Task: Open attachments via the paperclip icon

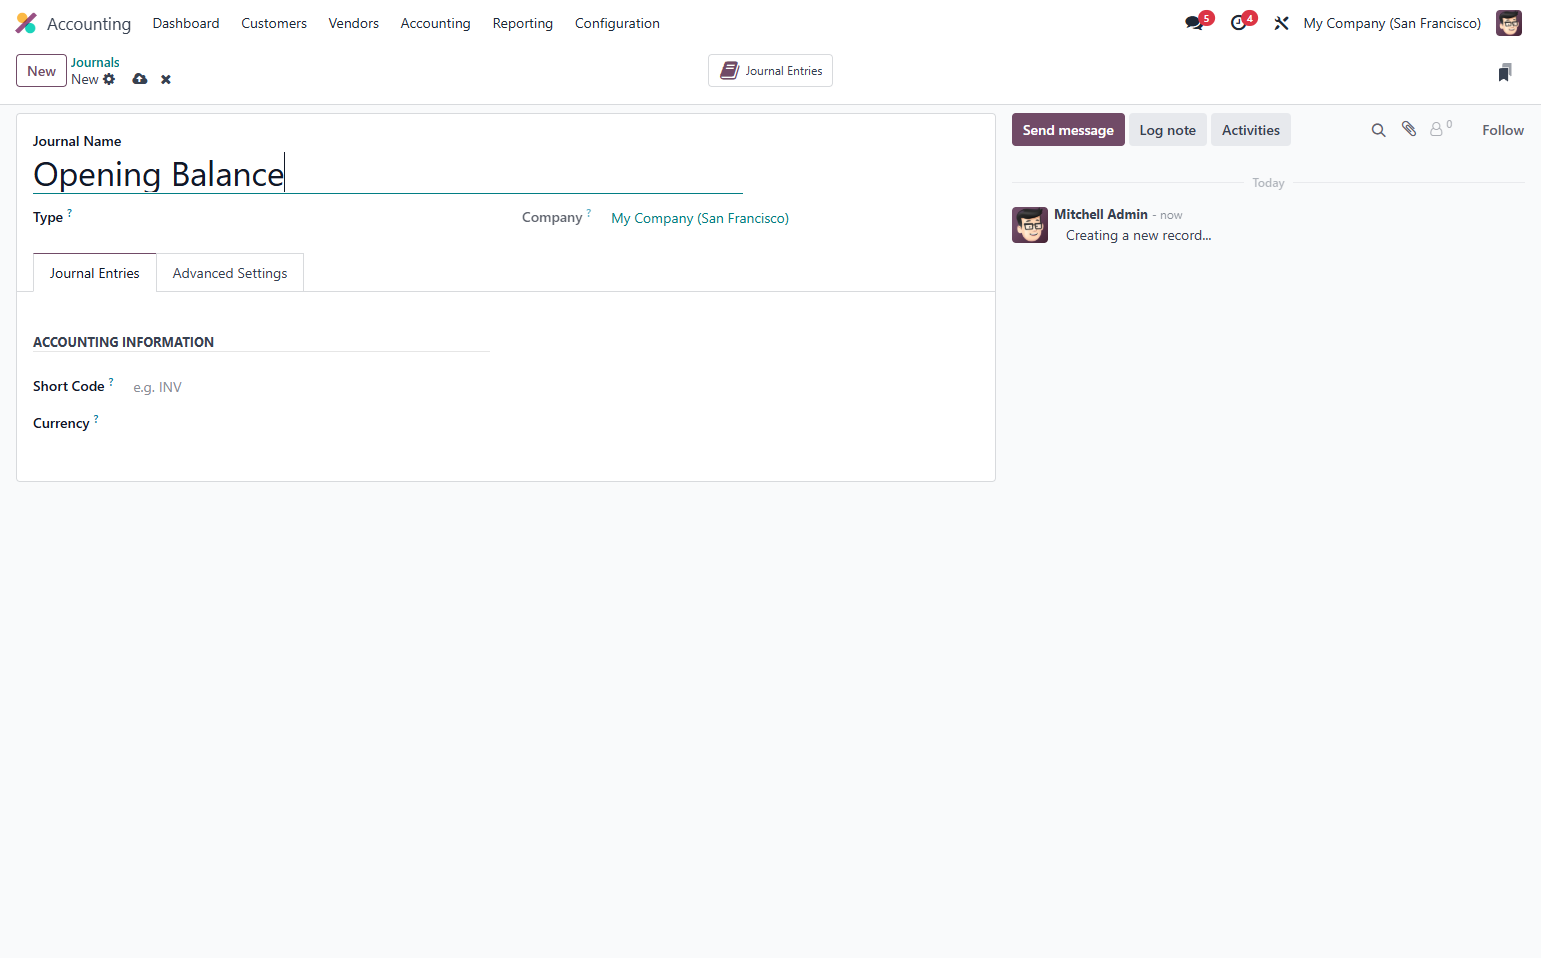Action: (1408, 129)
